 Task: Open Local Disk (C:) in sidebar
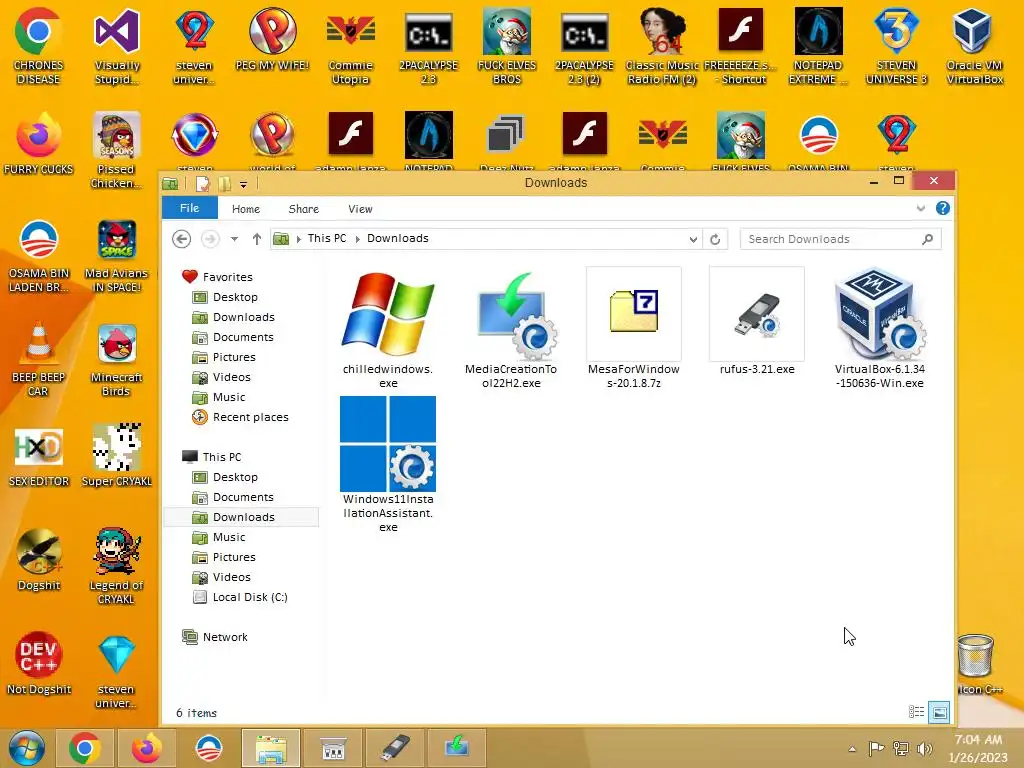coord(249,597)
